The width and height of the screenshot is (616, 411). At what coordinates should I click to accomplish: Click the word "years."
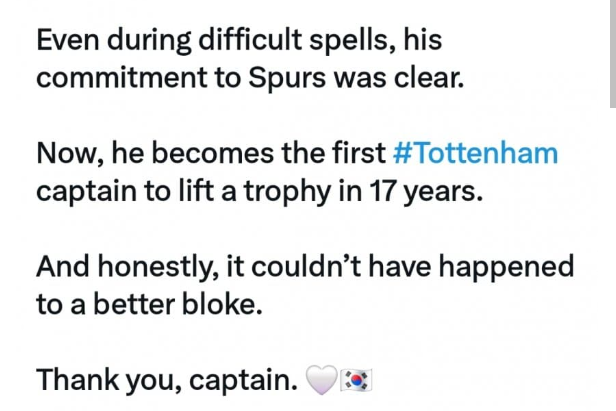(x=444, y=193)
